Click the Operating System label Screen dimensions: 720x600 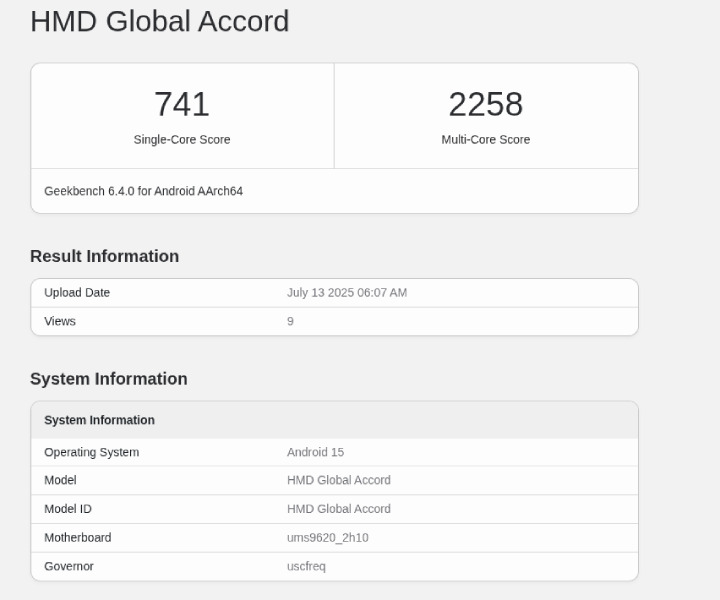[x=92, y=452]
